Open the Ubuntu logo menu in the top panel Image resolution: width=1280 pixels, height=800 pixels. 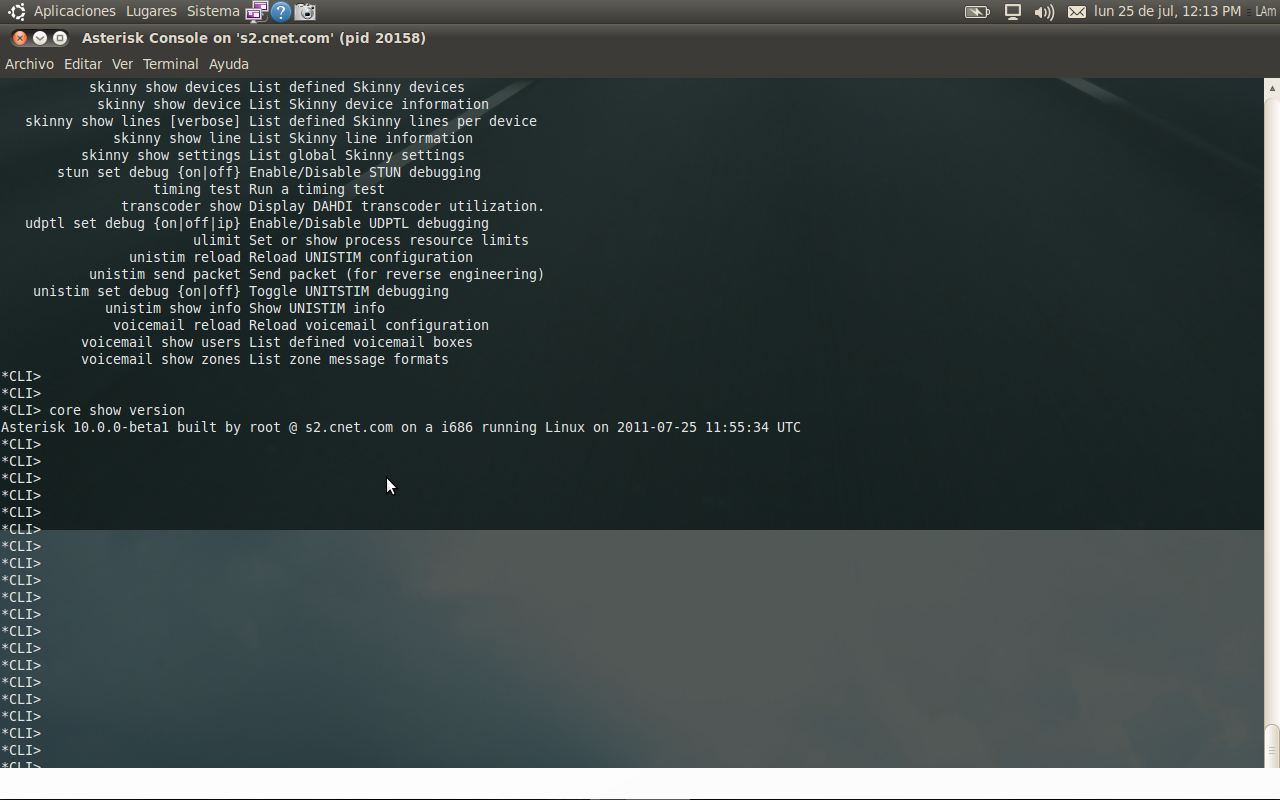point(14,11)
